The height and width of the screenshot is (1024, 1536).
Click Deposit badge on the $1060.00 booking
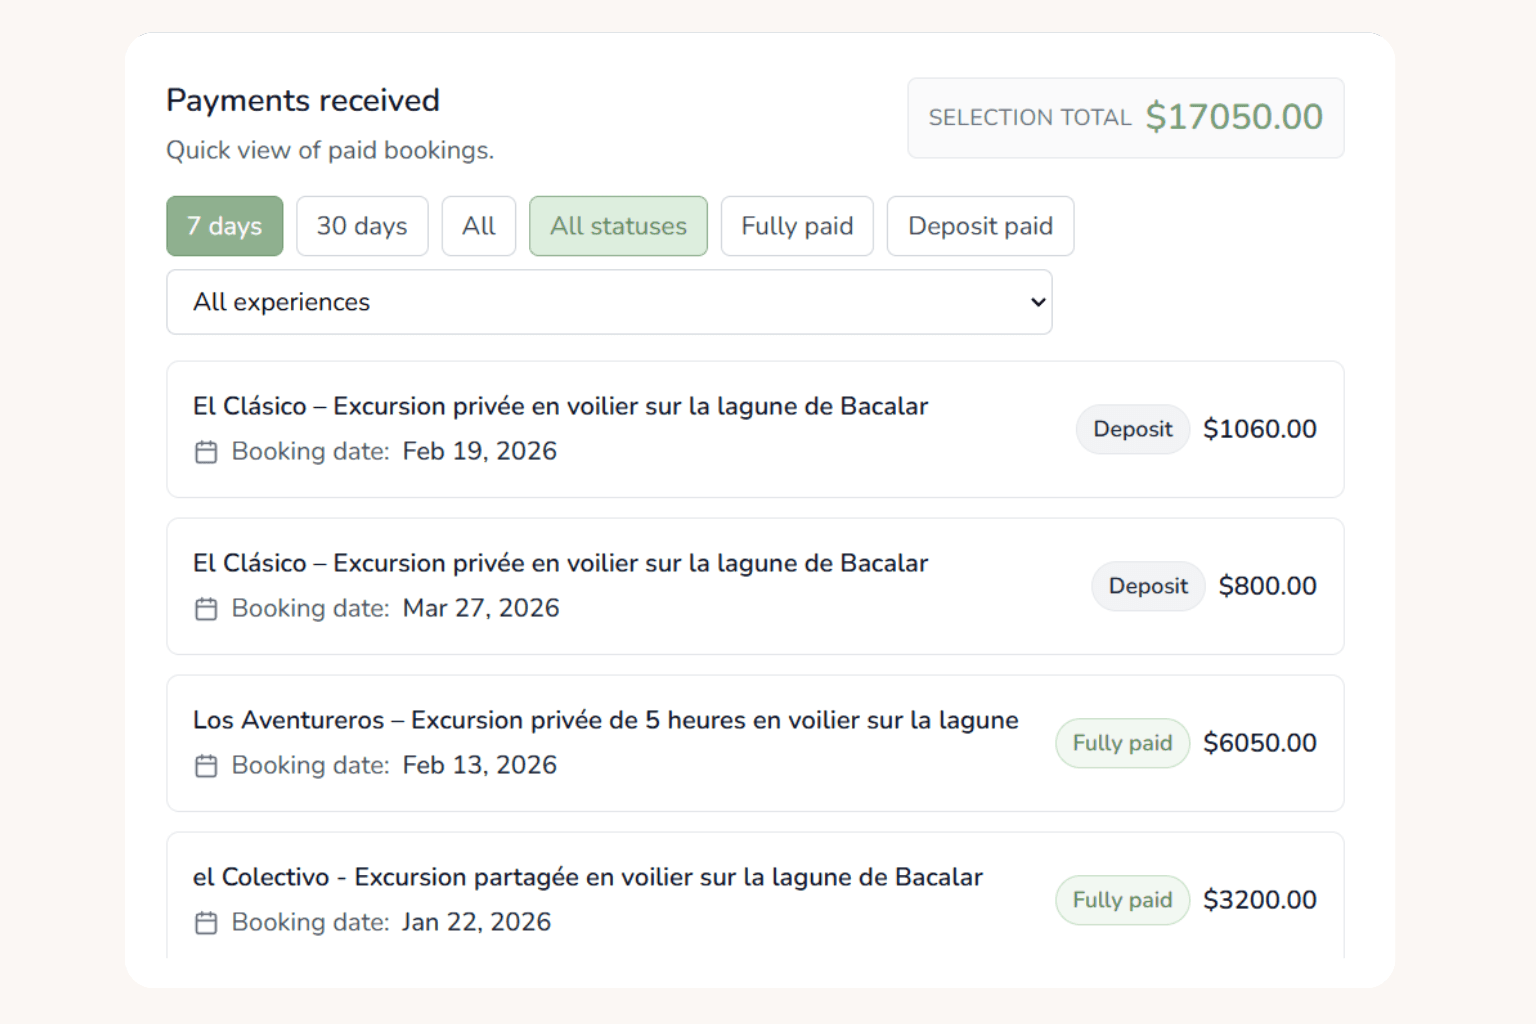[1132, 429]
